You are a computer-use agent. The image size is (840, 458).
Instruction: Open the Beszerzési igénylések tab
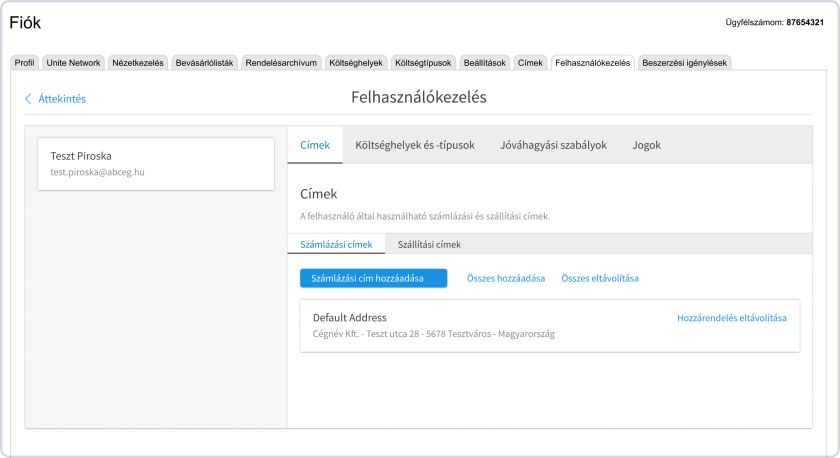point(685,63)
